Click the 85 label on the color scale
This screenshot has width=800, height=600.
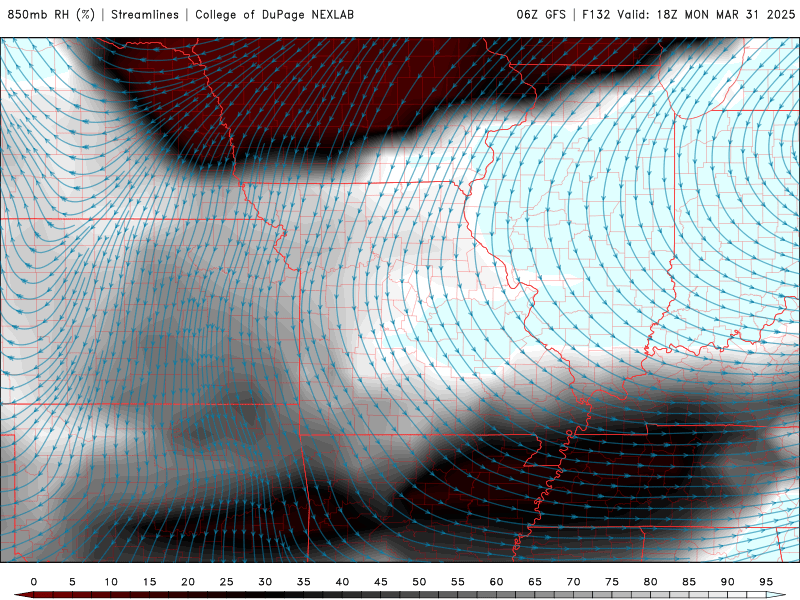coord(689,582)
